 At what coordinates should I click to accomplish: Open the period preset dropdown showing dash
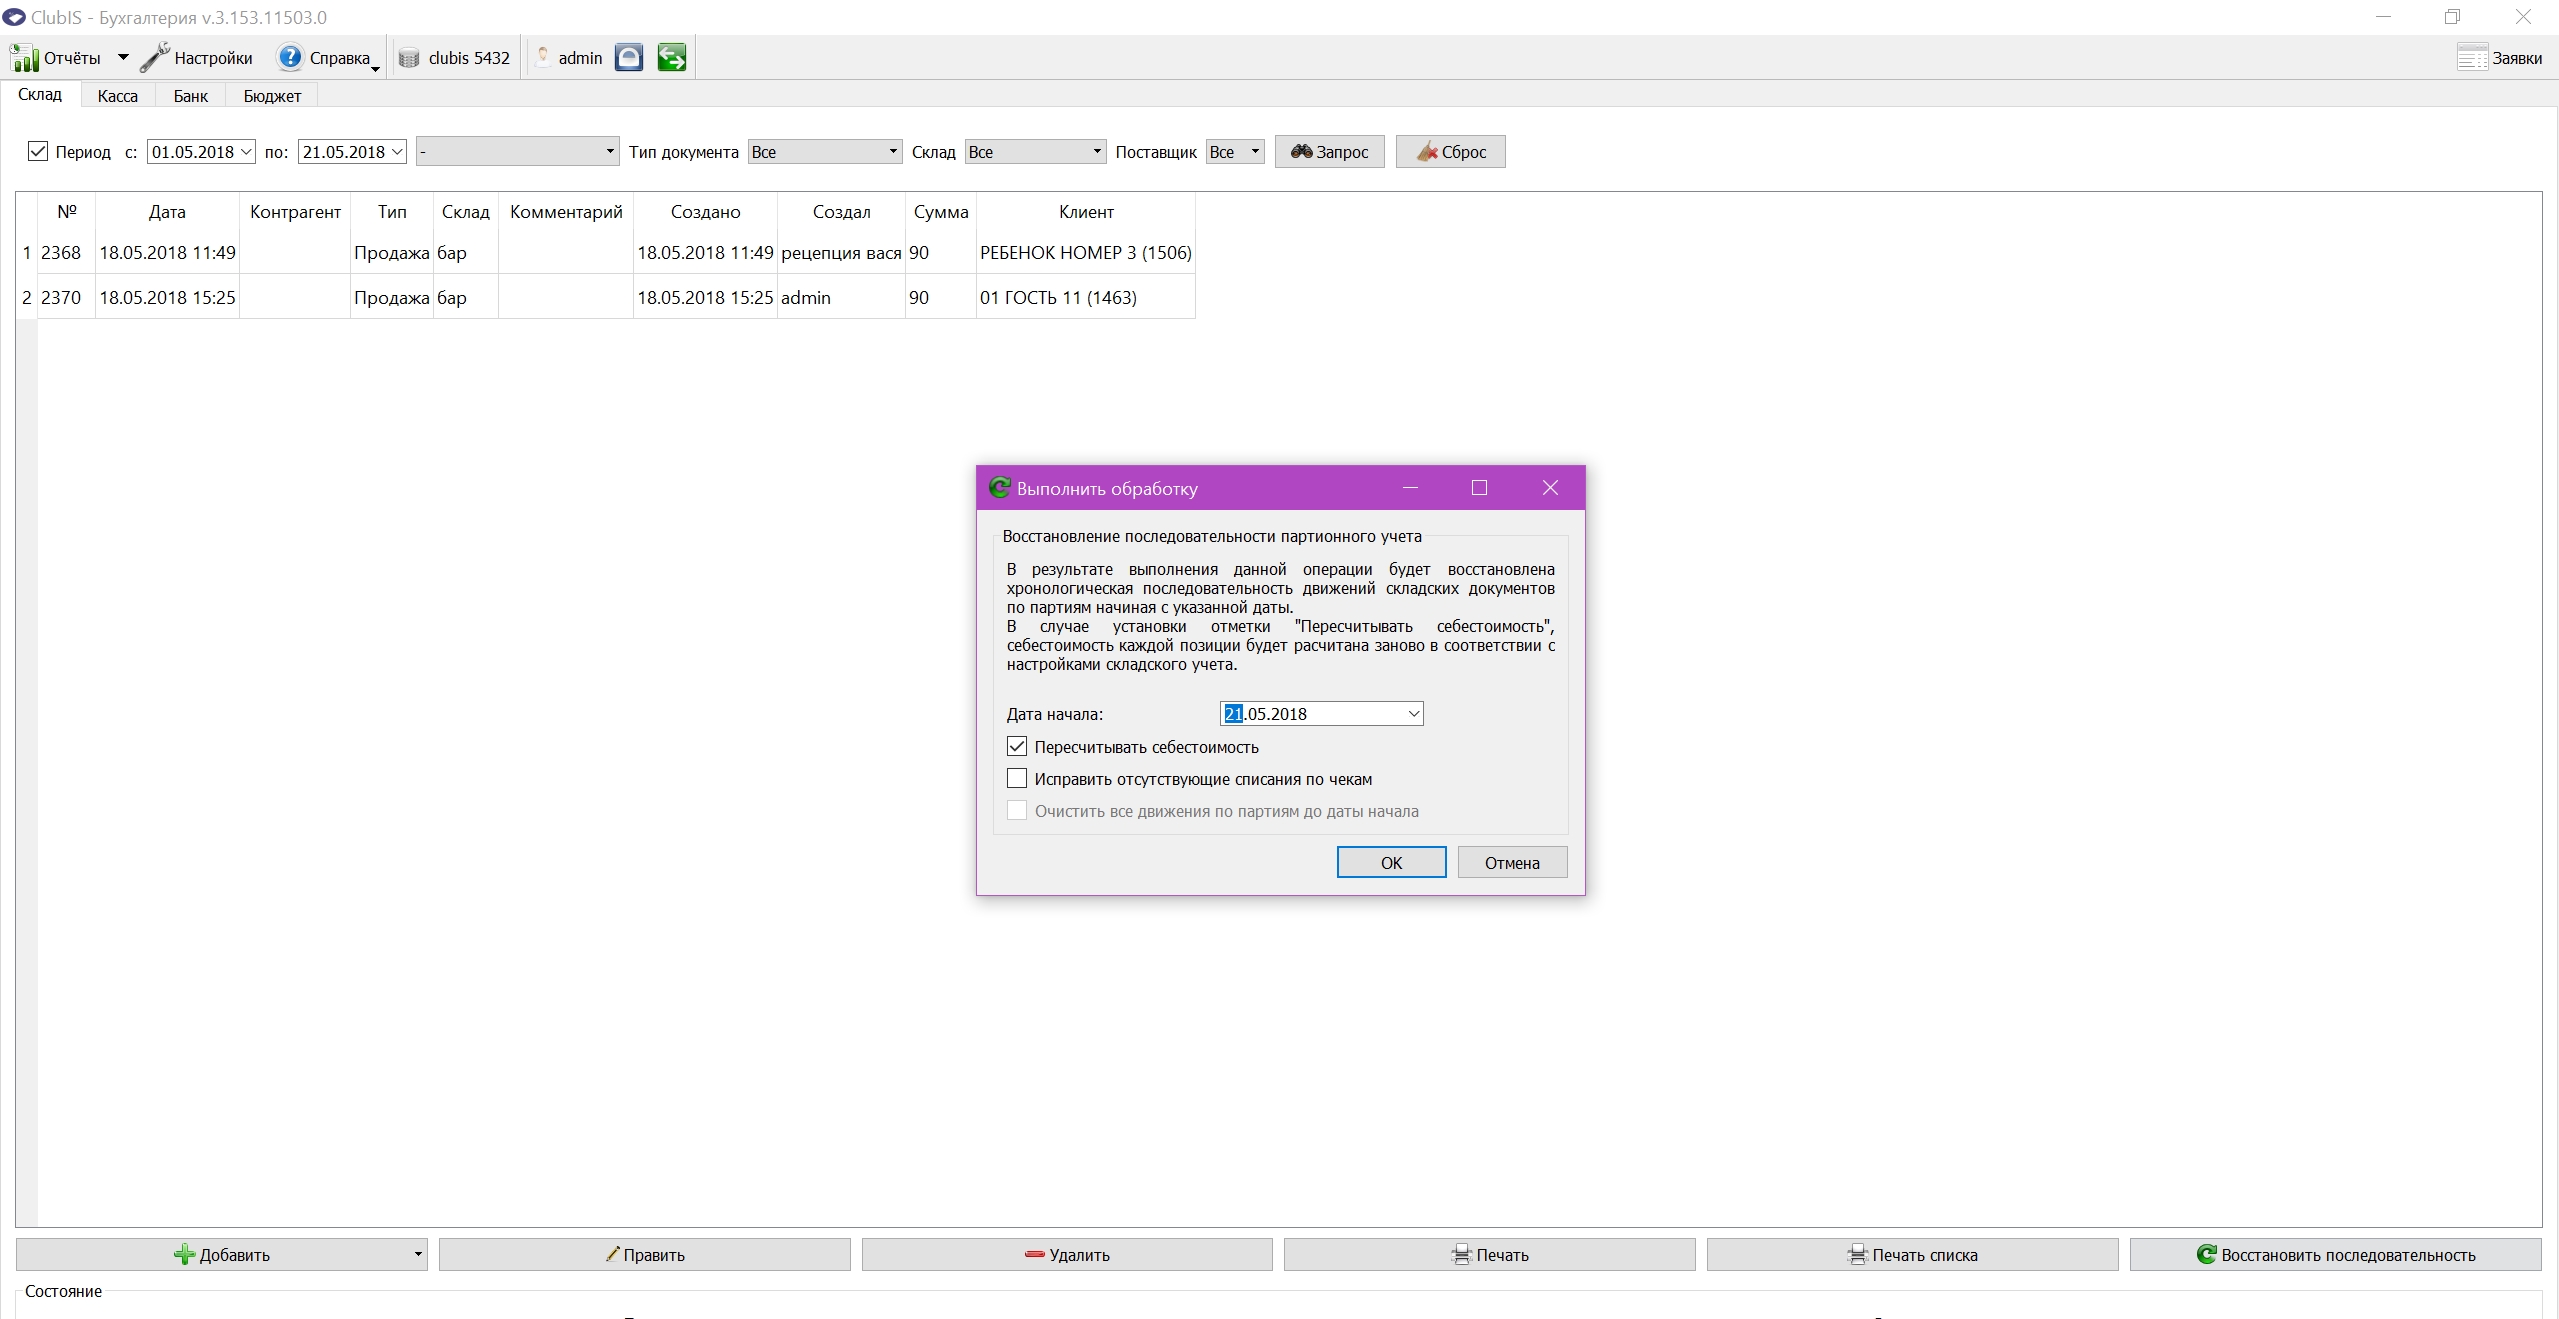[x=518, y=152]
